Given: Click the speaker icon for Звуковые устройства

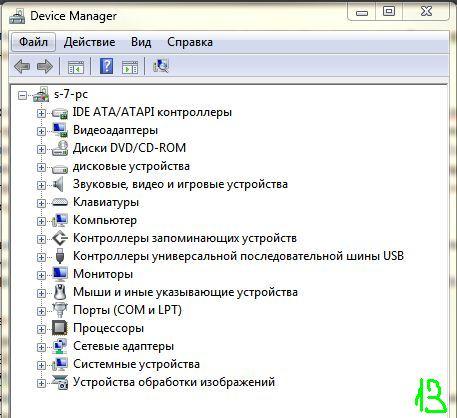Looking at the screenshot, I should click(x=58, y=184).
